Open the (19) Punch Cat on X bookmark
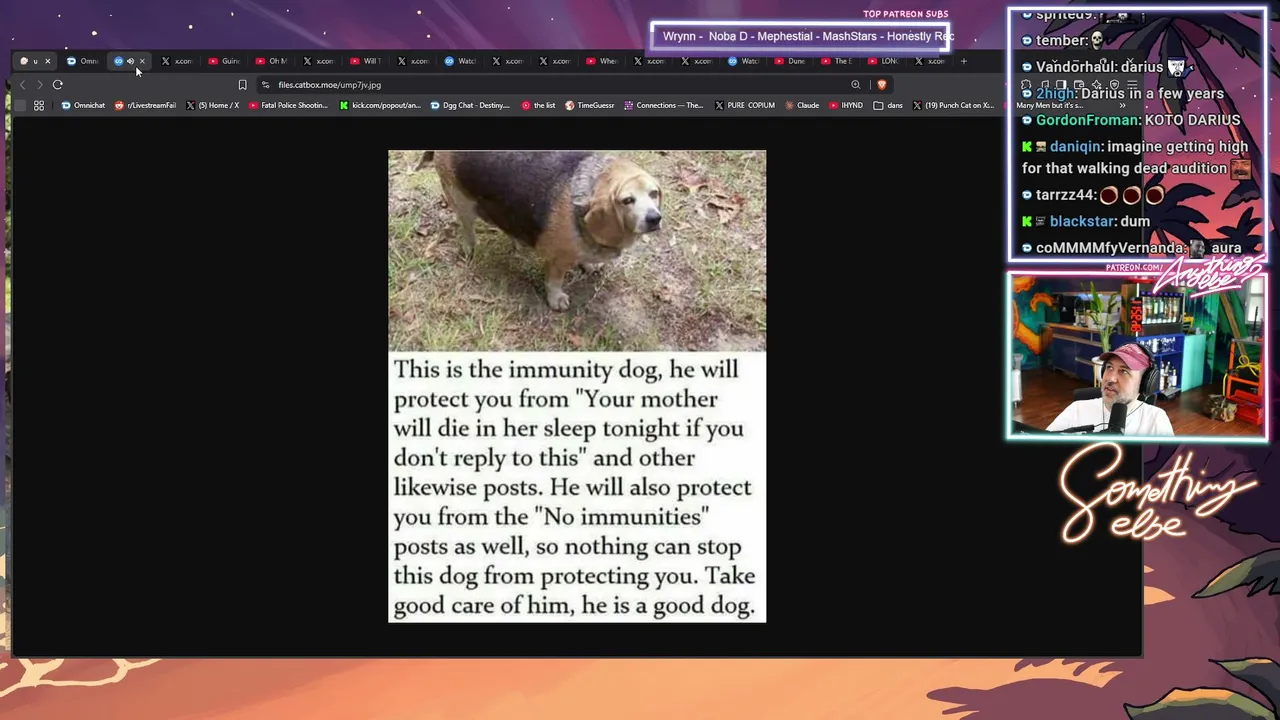The width and height of the screenshot is (1280, 720). (953, 105)
